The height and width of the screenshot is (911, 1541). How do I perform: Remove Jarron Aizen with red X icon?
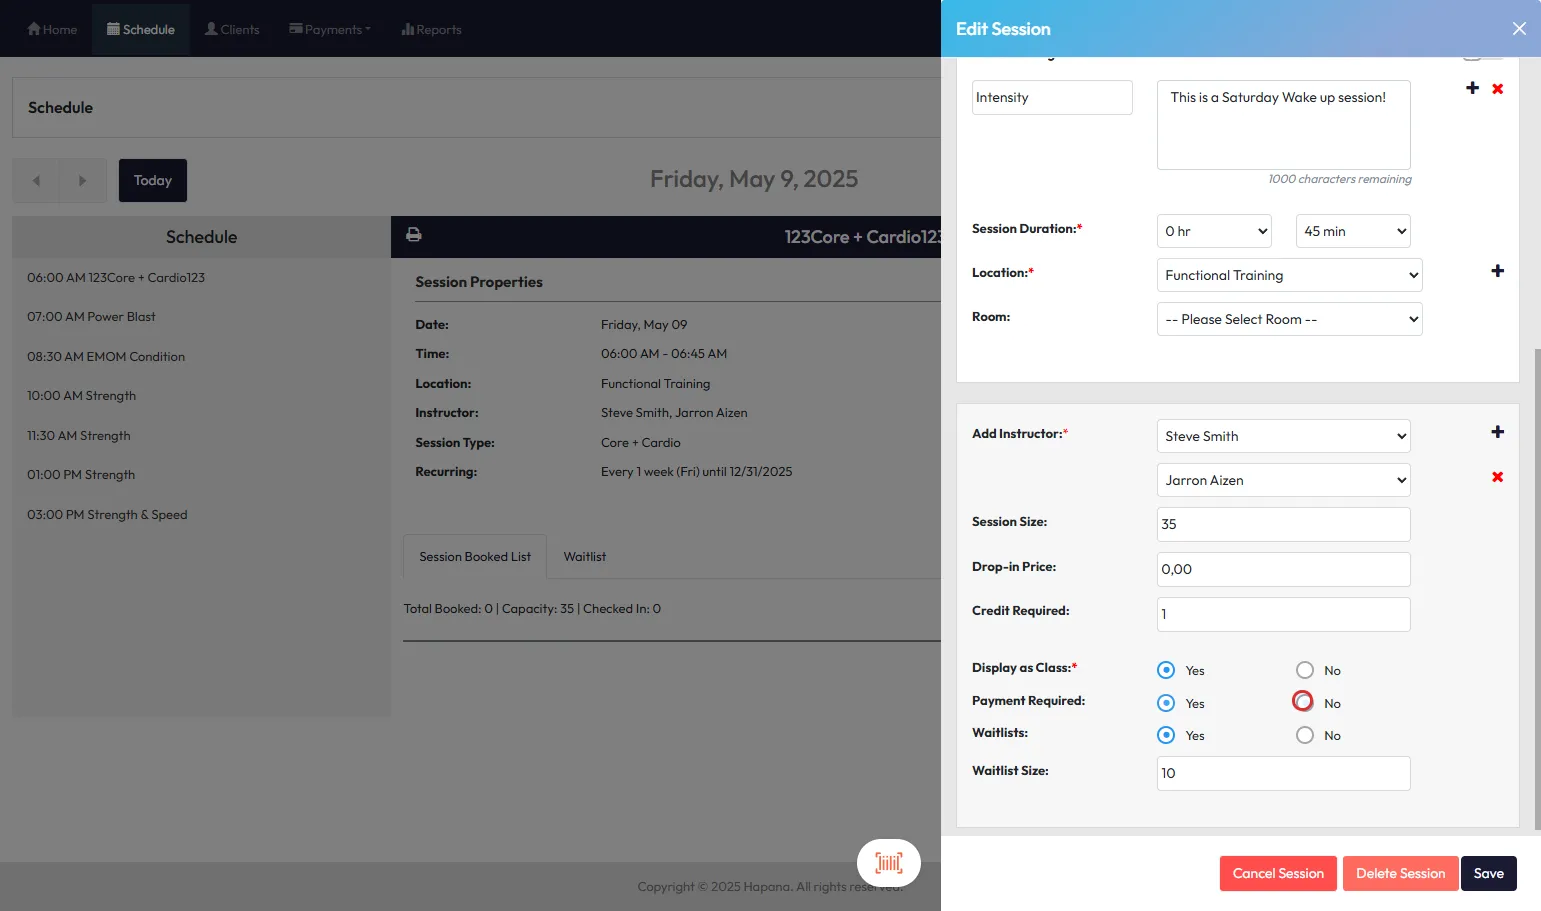pyautogui.click(x=1497, y=477)
